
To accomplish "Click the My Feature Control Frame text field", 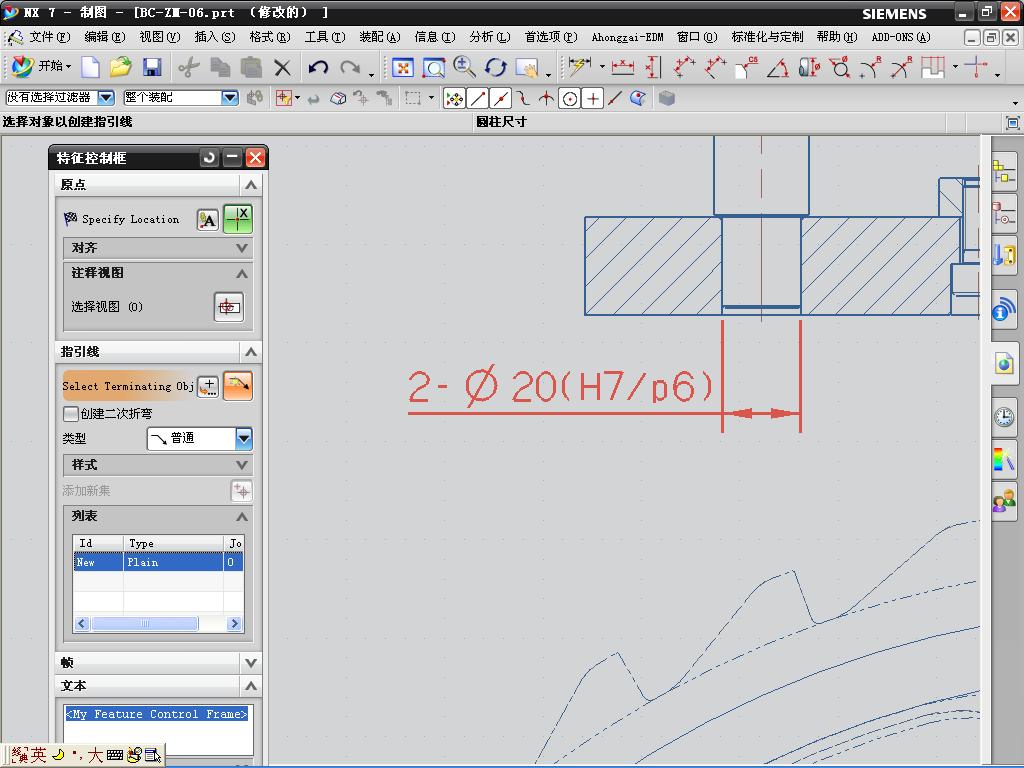I will [x=158, y=729].
